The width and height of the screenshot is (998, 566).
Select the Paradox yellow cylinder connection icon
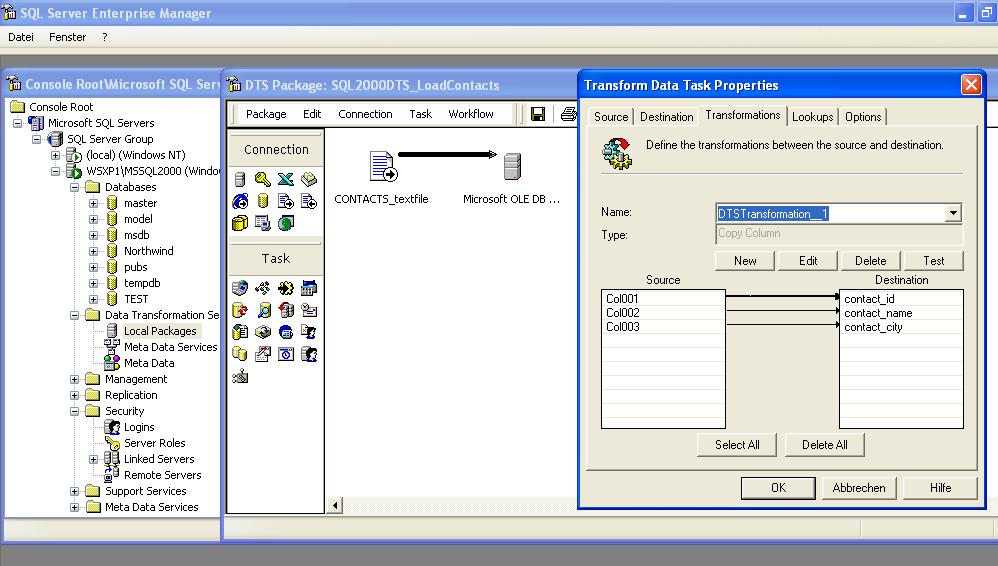coord(263,202)
